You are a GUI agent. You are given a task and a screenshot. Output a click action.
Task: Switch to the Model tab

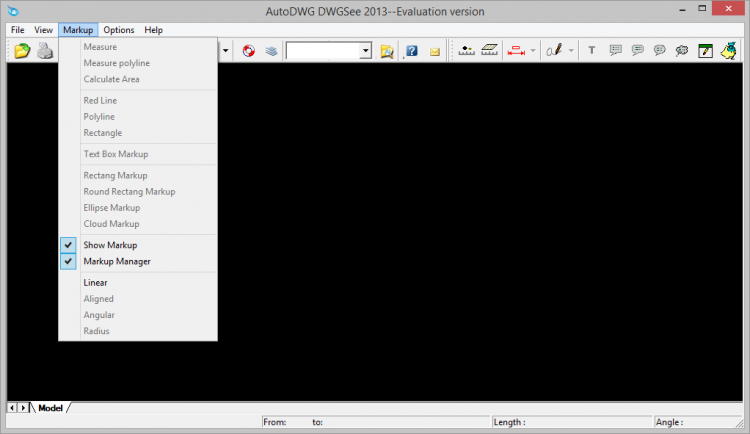(x=50, y=408)
